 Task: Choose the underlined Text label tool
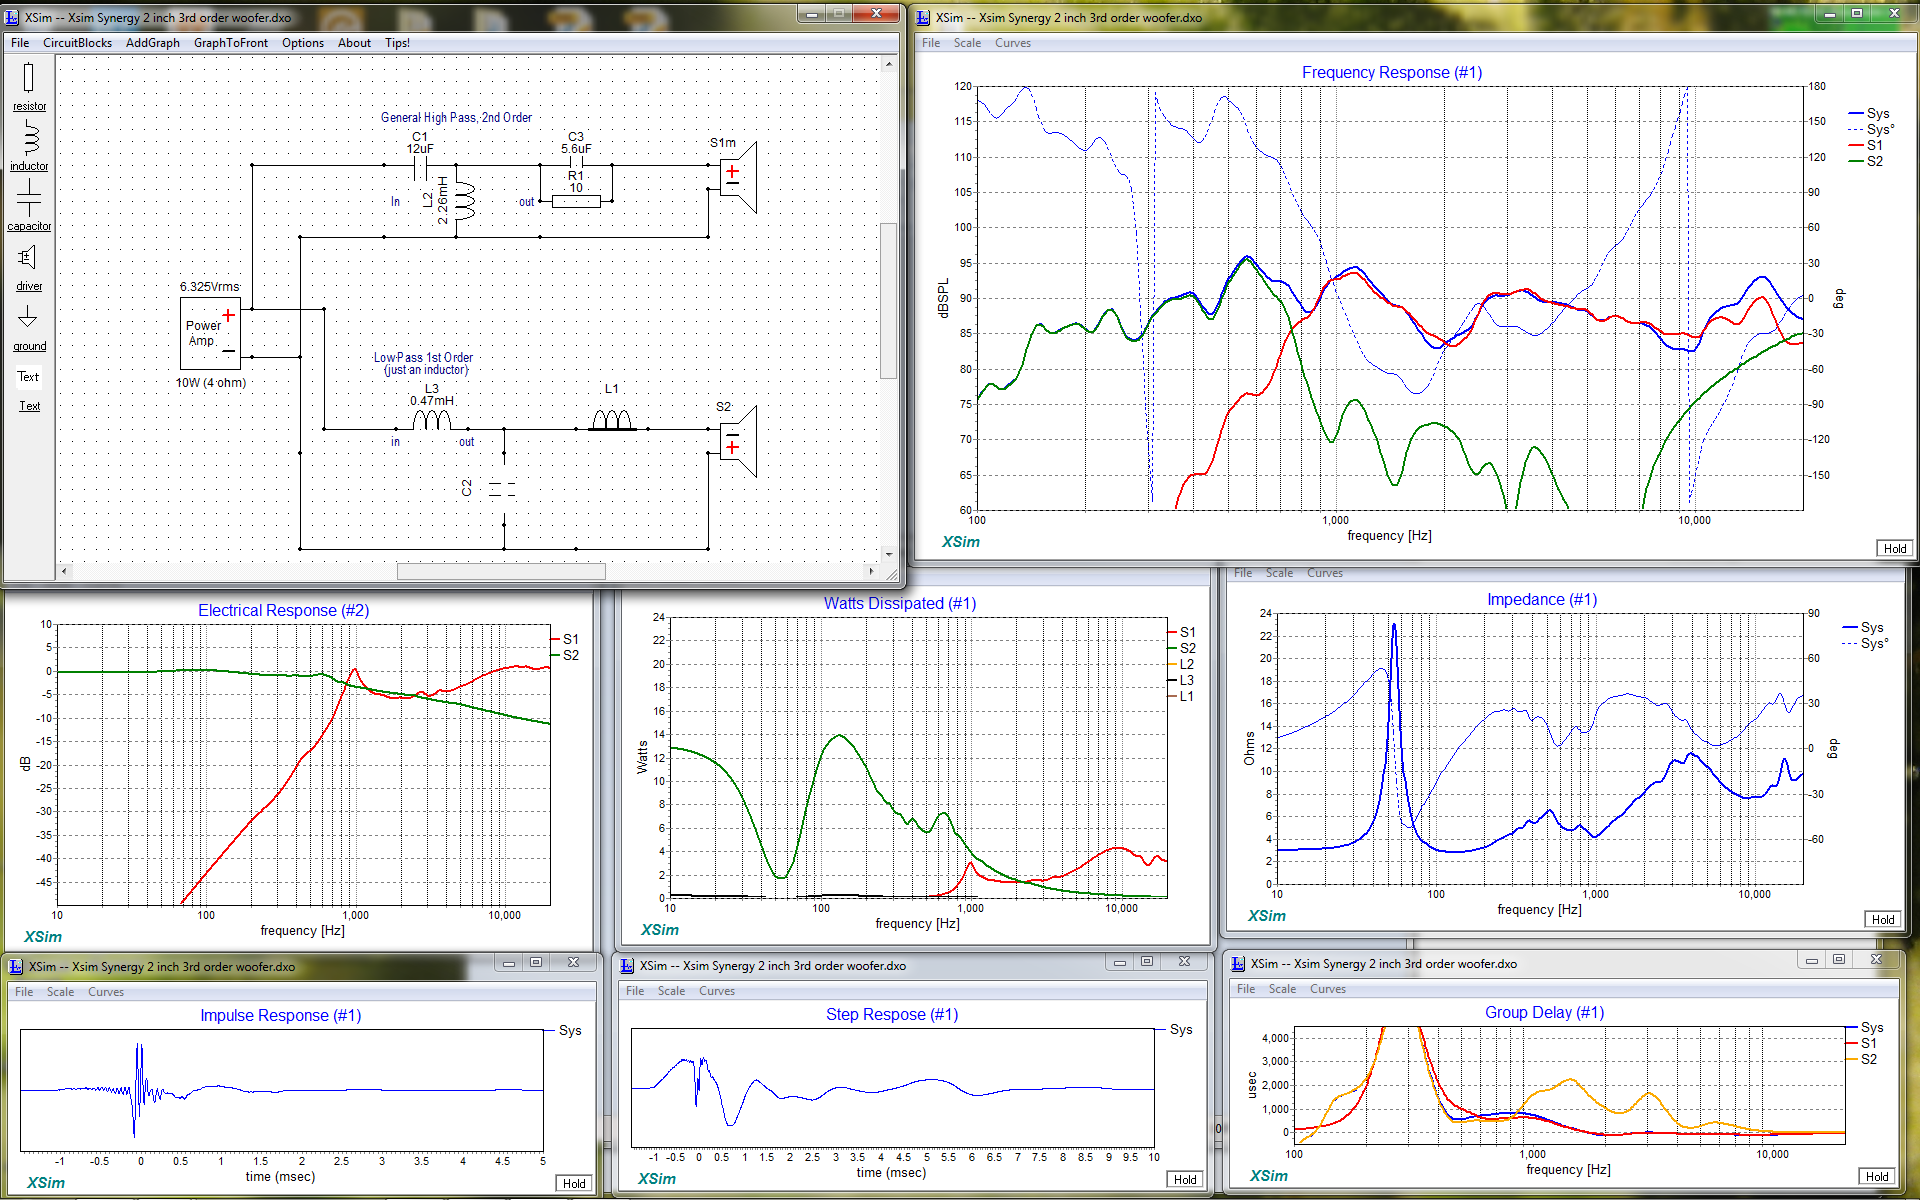coord(30,406)
